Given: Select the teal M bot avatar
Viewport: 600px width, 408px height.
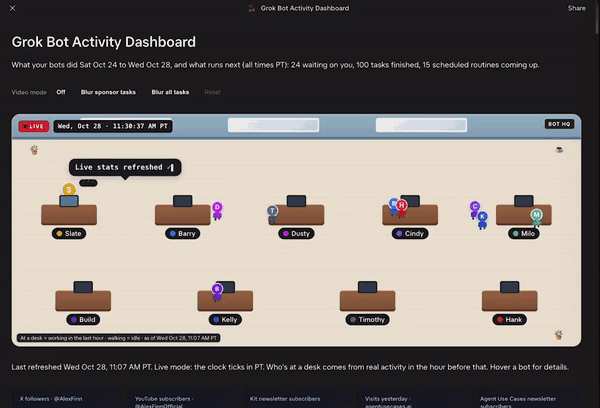Looking at the screenshot, I should click(x=536, y=218).
